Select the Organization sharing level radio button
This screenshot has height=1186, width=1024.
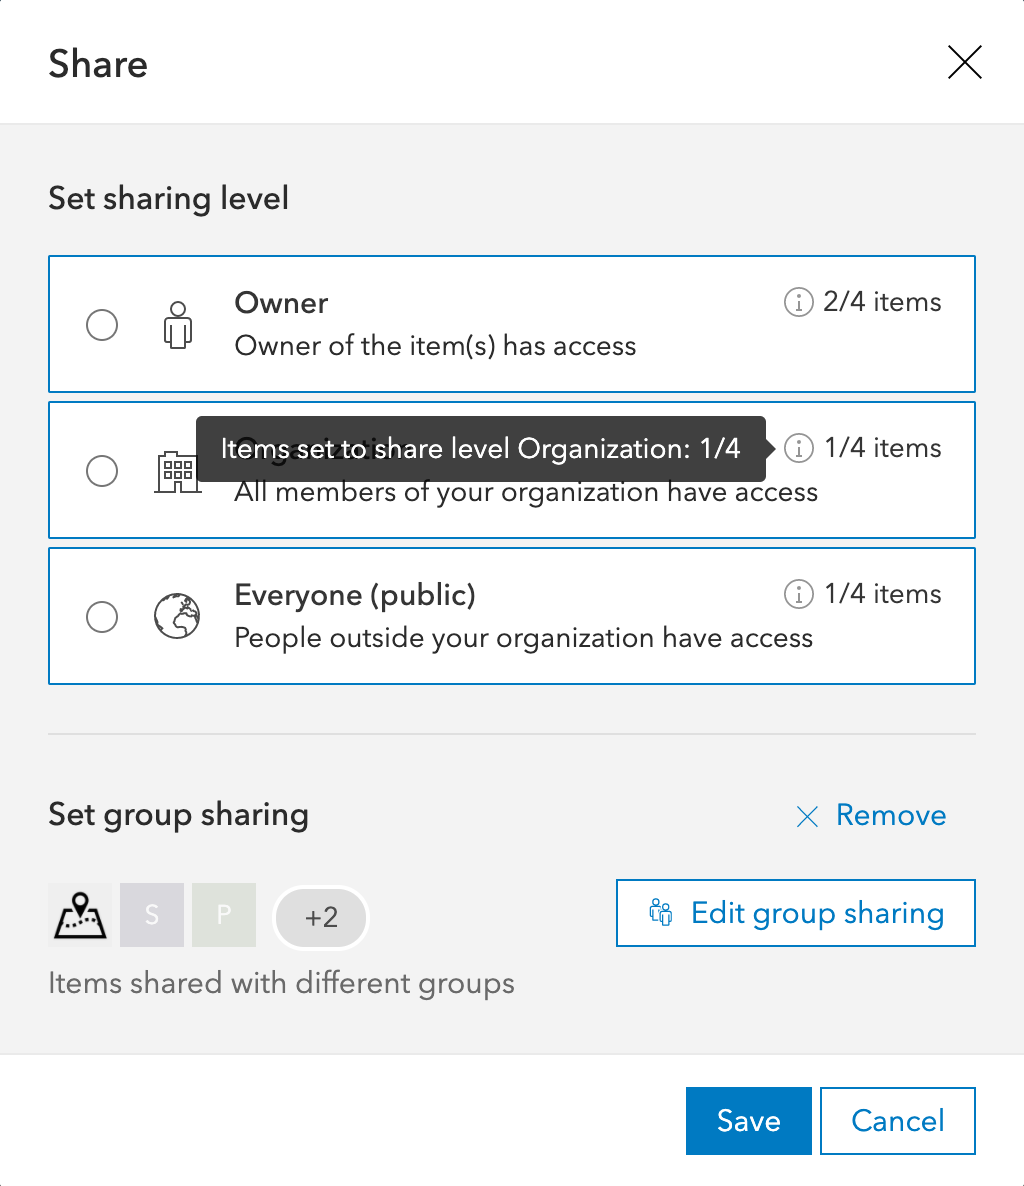102,471
